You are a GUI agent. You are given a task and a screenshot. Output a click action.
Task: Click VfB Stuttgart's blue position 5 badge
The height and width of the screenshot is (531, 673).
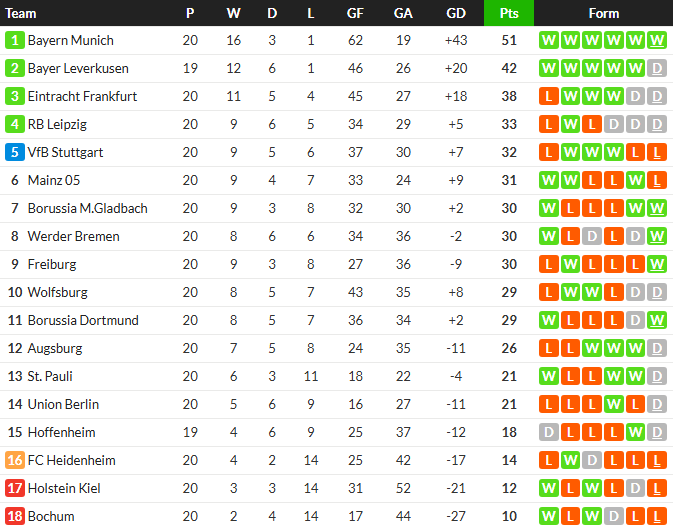(x=14, y=153)
